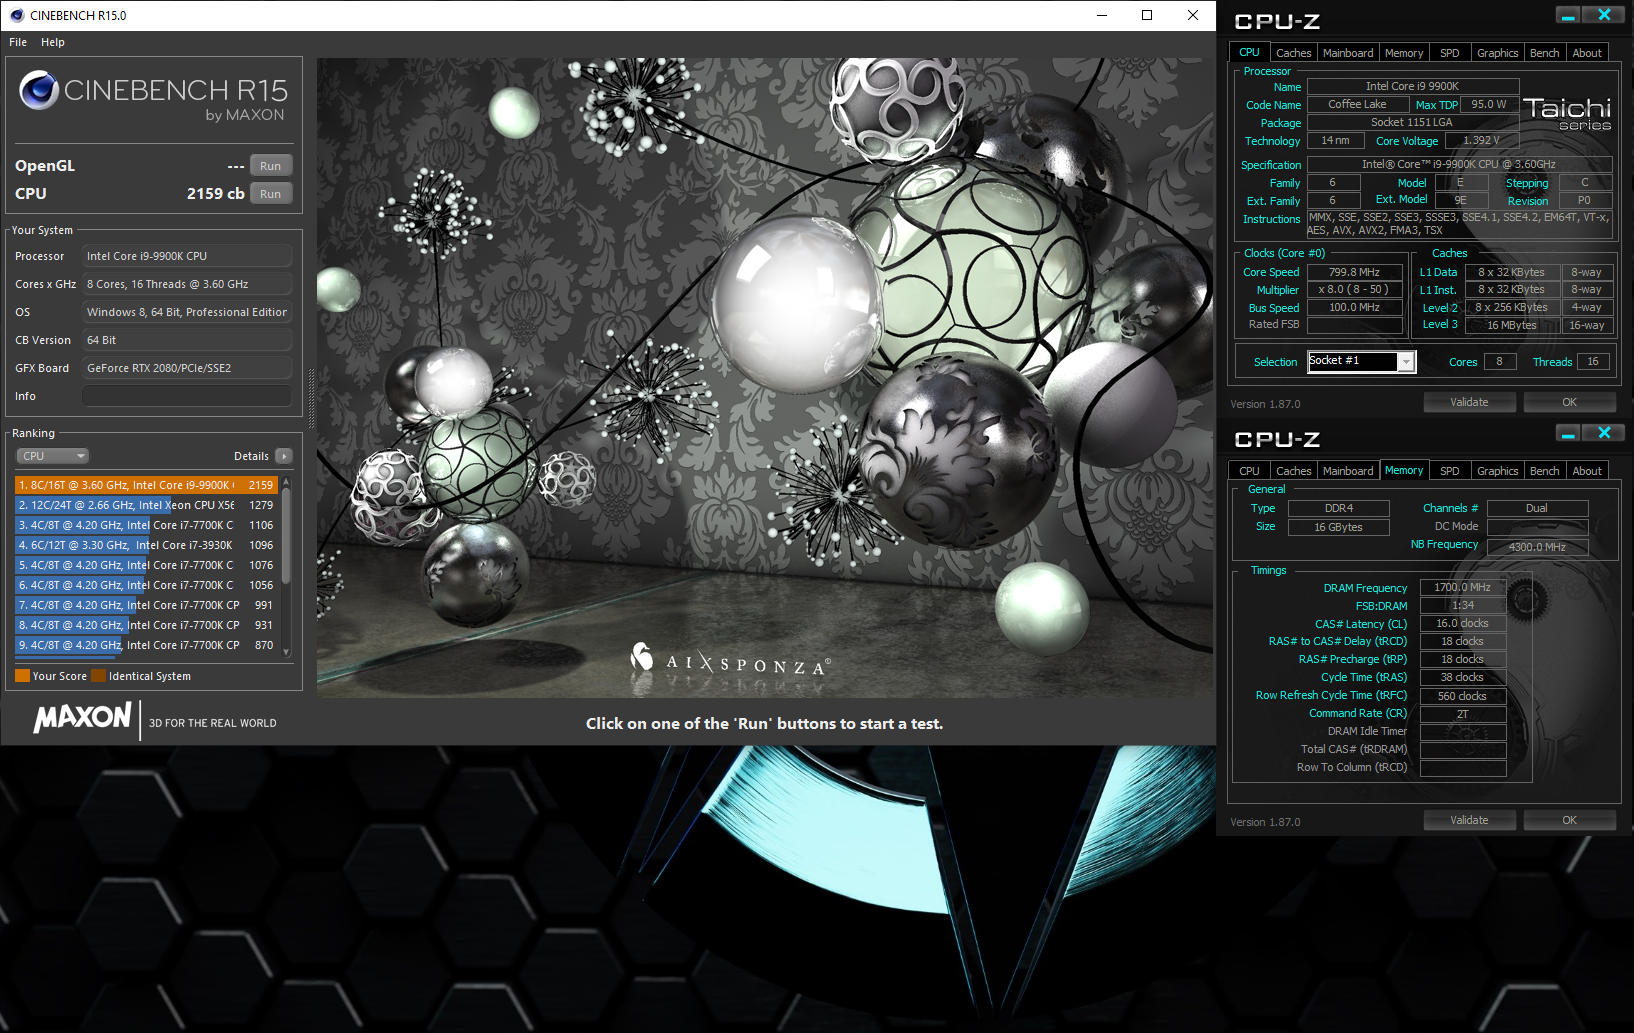Select ranking entry i7-7700K score 931
Image resolution: width=1634 pixels, height=1033 pixels.
click(146, 625)
